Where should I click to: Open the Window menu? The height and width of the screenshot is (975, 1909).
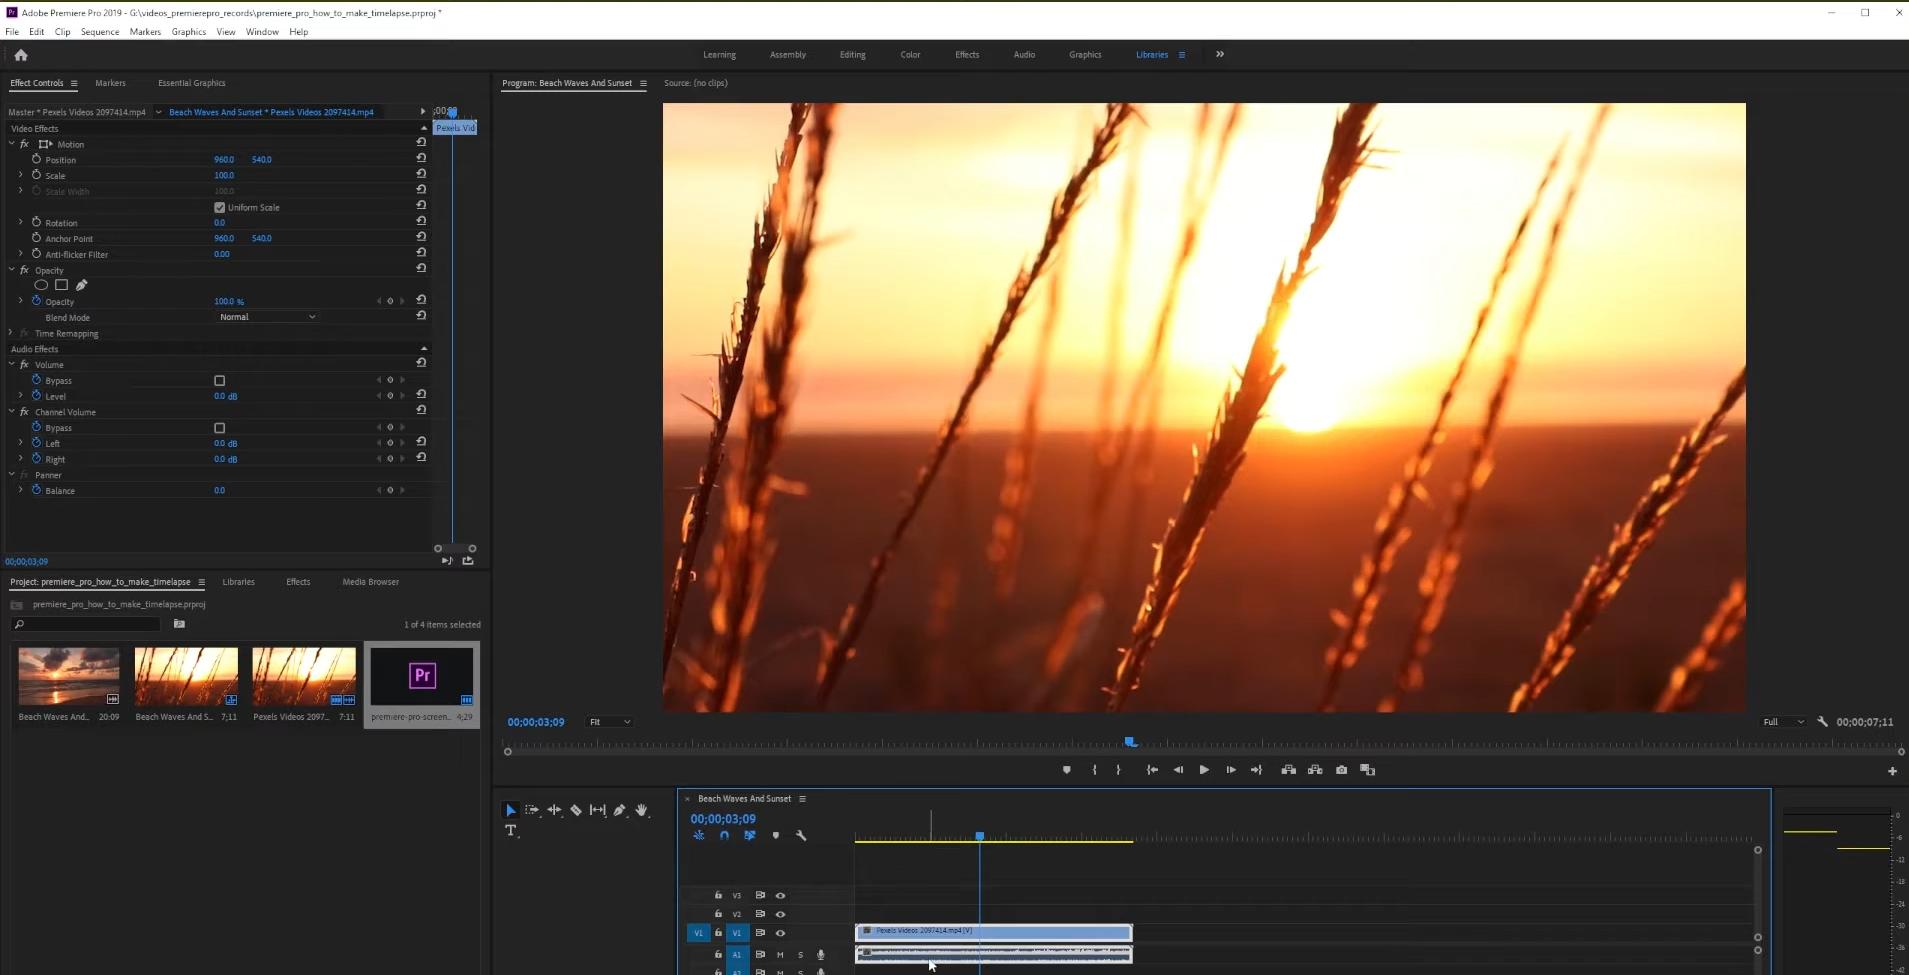pyautogui.click(x=262, y=32)
